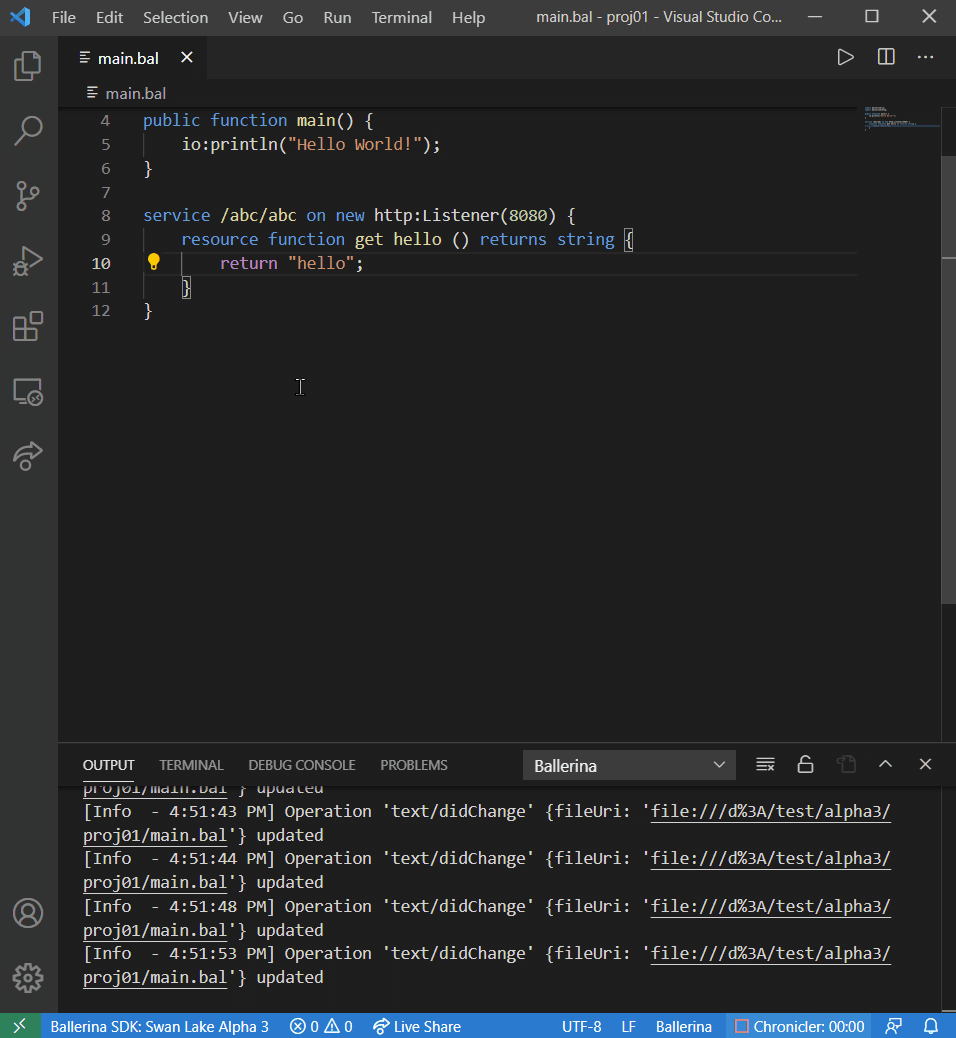Toggle output scroll lock
The height and width of the screenshot is (1038, 956).
click(805, 765)
